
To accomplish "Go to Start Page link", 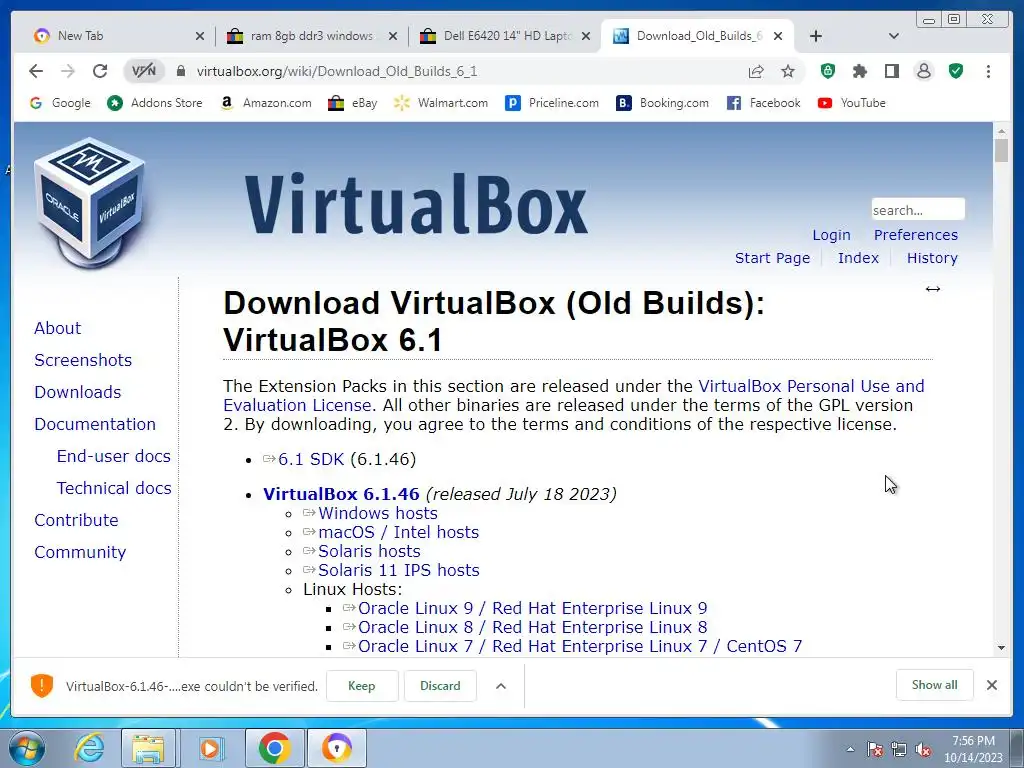I will pyautogui.click(x=773, y=258).
